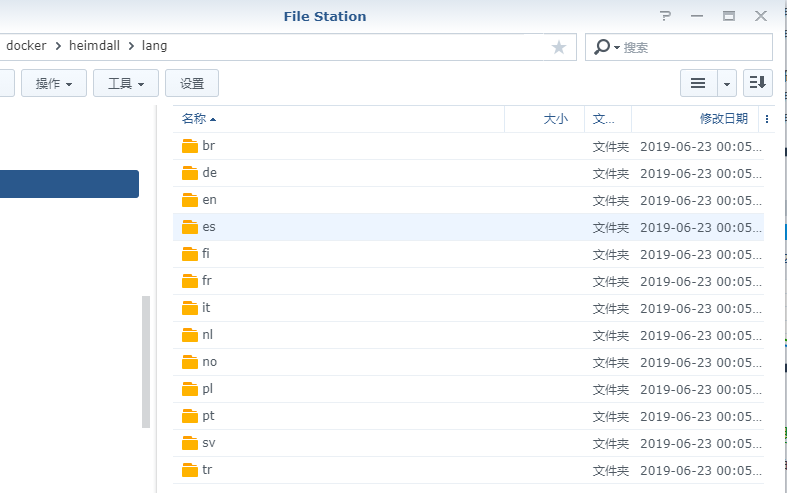Screen dimensions: 787x493
Task: Switch to list view mode icon
Action: tap(698, 83)
